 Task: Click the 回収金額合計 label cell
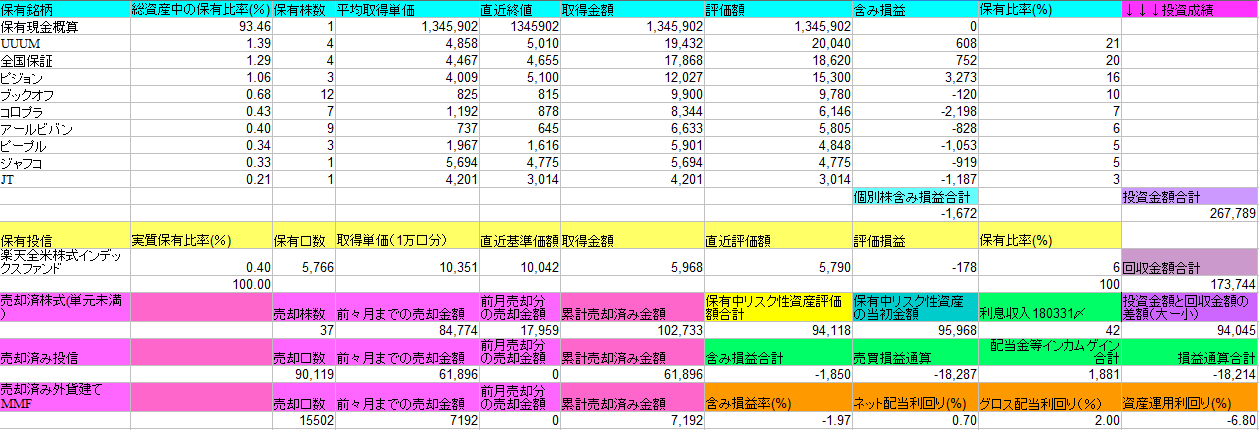pos(1190,264)
